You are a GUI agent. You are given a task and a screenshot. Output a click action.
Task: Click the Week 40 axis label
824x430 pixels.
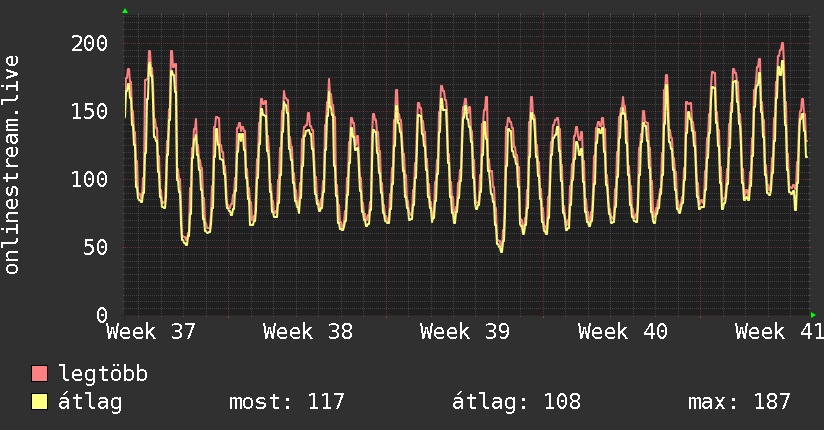[623, 332]
